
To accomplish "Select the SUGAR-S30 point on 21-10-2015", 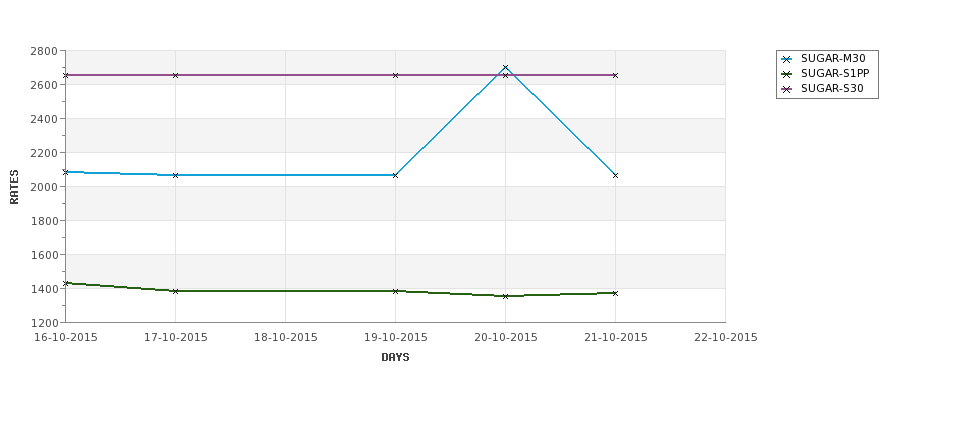I will [616, 75].
